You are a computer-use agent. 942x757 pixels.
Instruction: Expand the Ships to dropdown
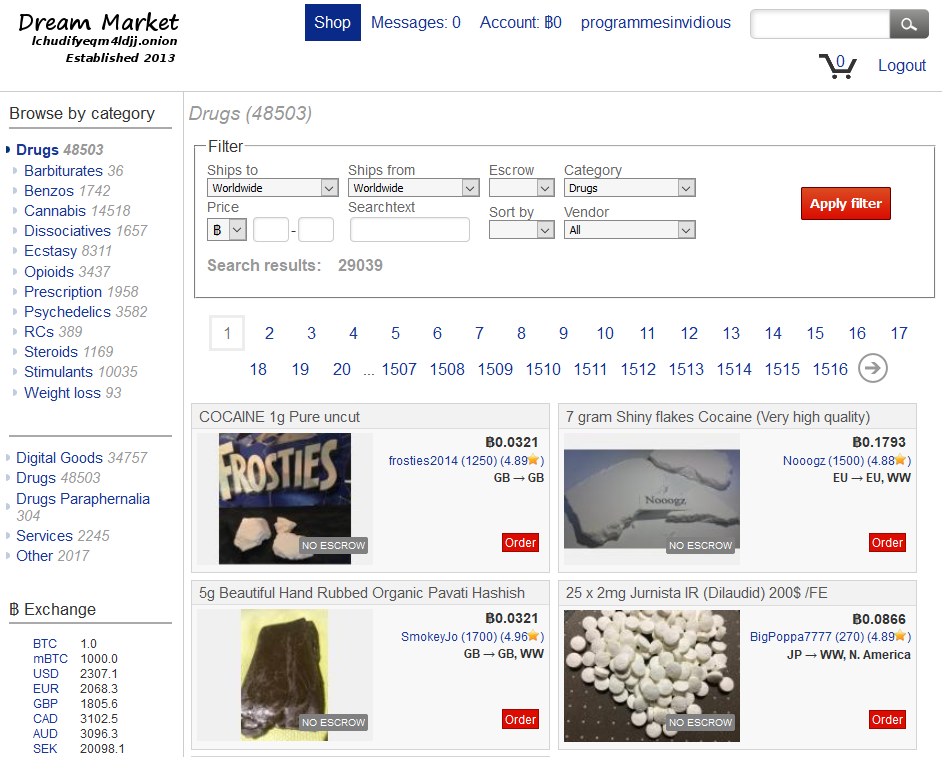[273, 188]
